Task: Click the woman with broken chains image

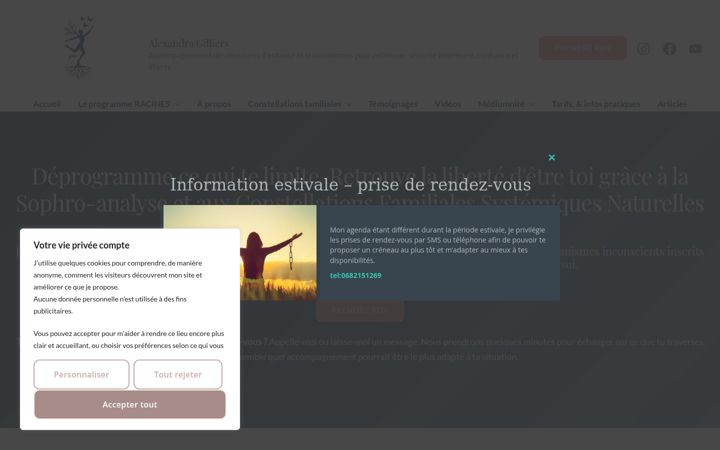Action: pyautogui.click(x=278, y=253)
